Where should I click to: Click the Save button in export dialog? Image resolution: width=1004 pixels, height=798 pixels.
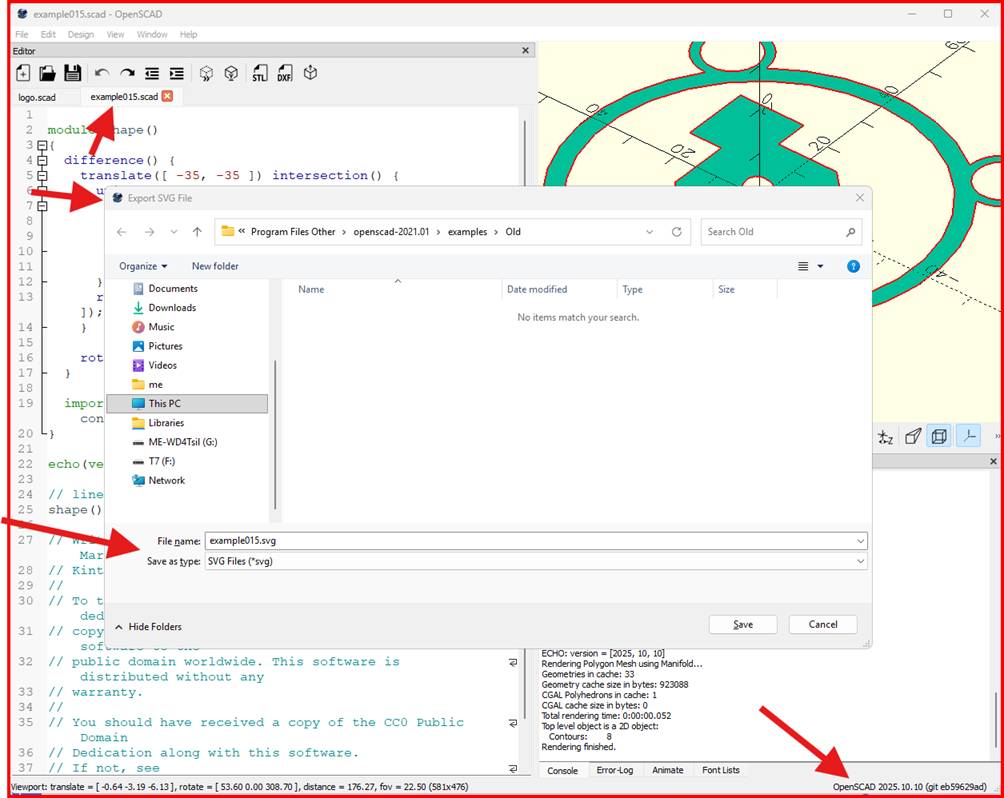pos(743,624)
